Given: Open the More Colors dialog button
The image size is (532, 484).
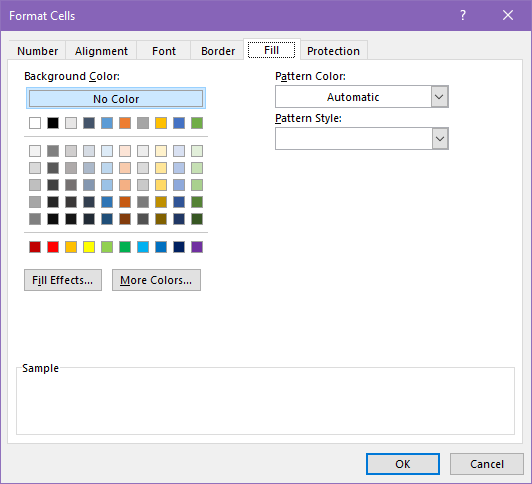Looking at the screenshot, I should point(156,280).
